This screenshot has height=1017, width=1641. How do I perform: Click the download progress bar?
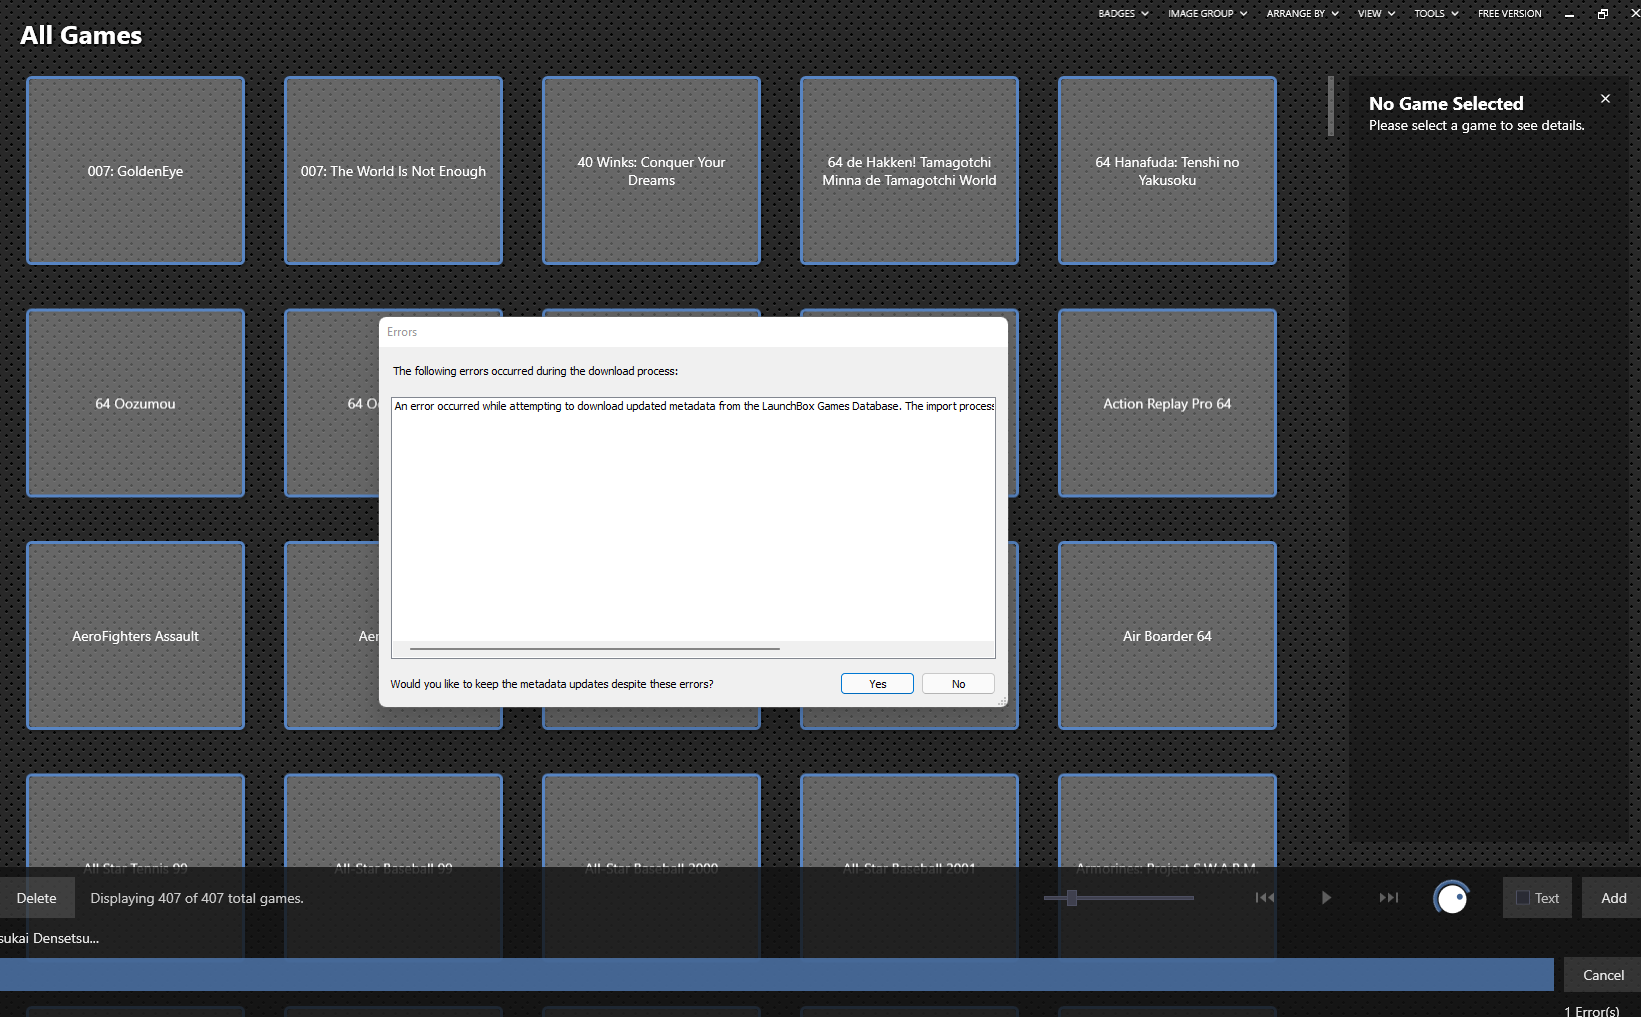tap(776, 975)
